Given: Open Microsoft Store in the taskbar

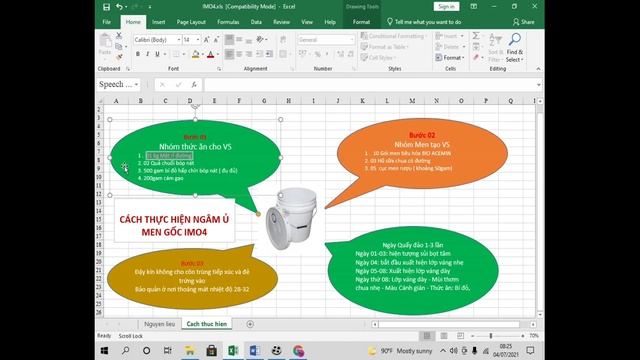Looking at the screenshot, I should tap(211, 351).
